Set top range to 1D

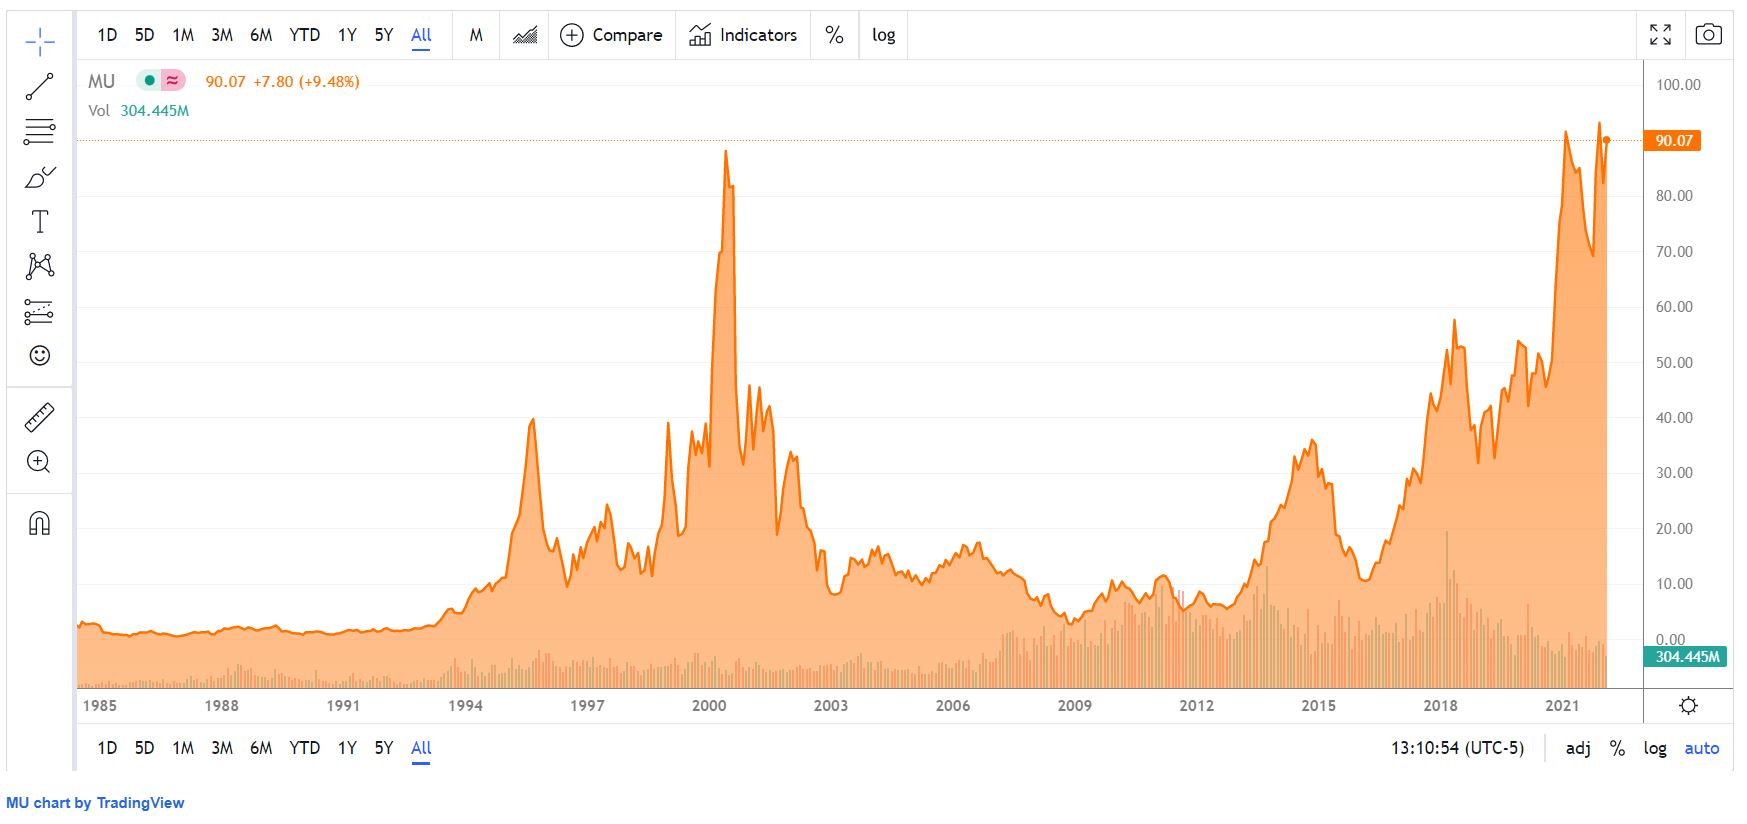[107, 35]
